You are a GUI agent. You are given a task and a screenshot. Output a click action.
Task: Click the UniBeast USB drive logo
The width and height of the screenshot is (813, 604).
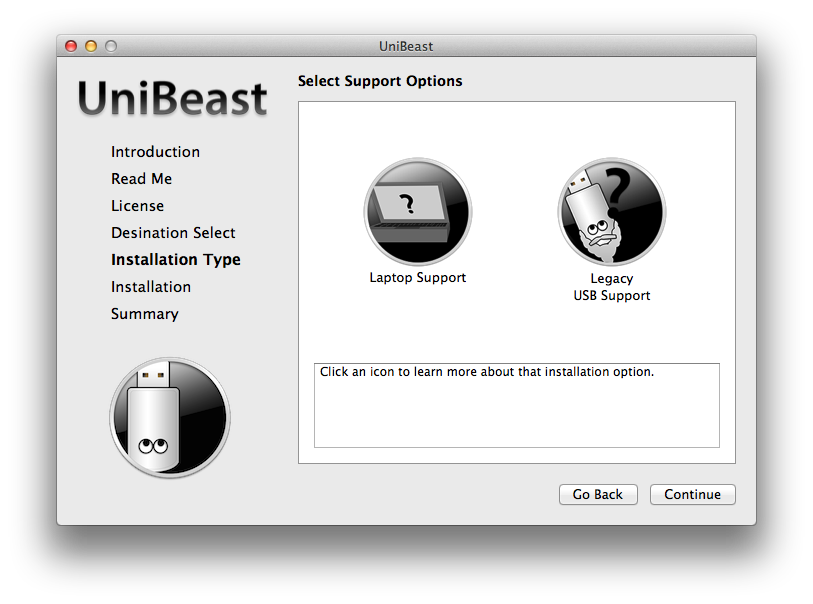click(x=170, y=418)
